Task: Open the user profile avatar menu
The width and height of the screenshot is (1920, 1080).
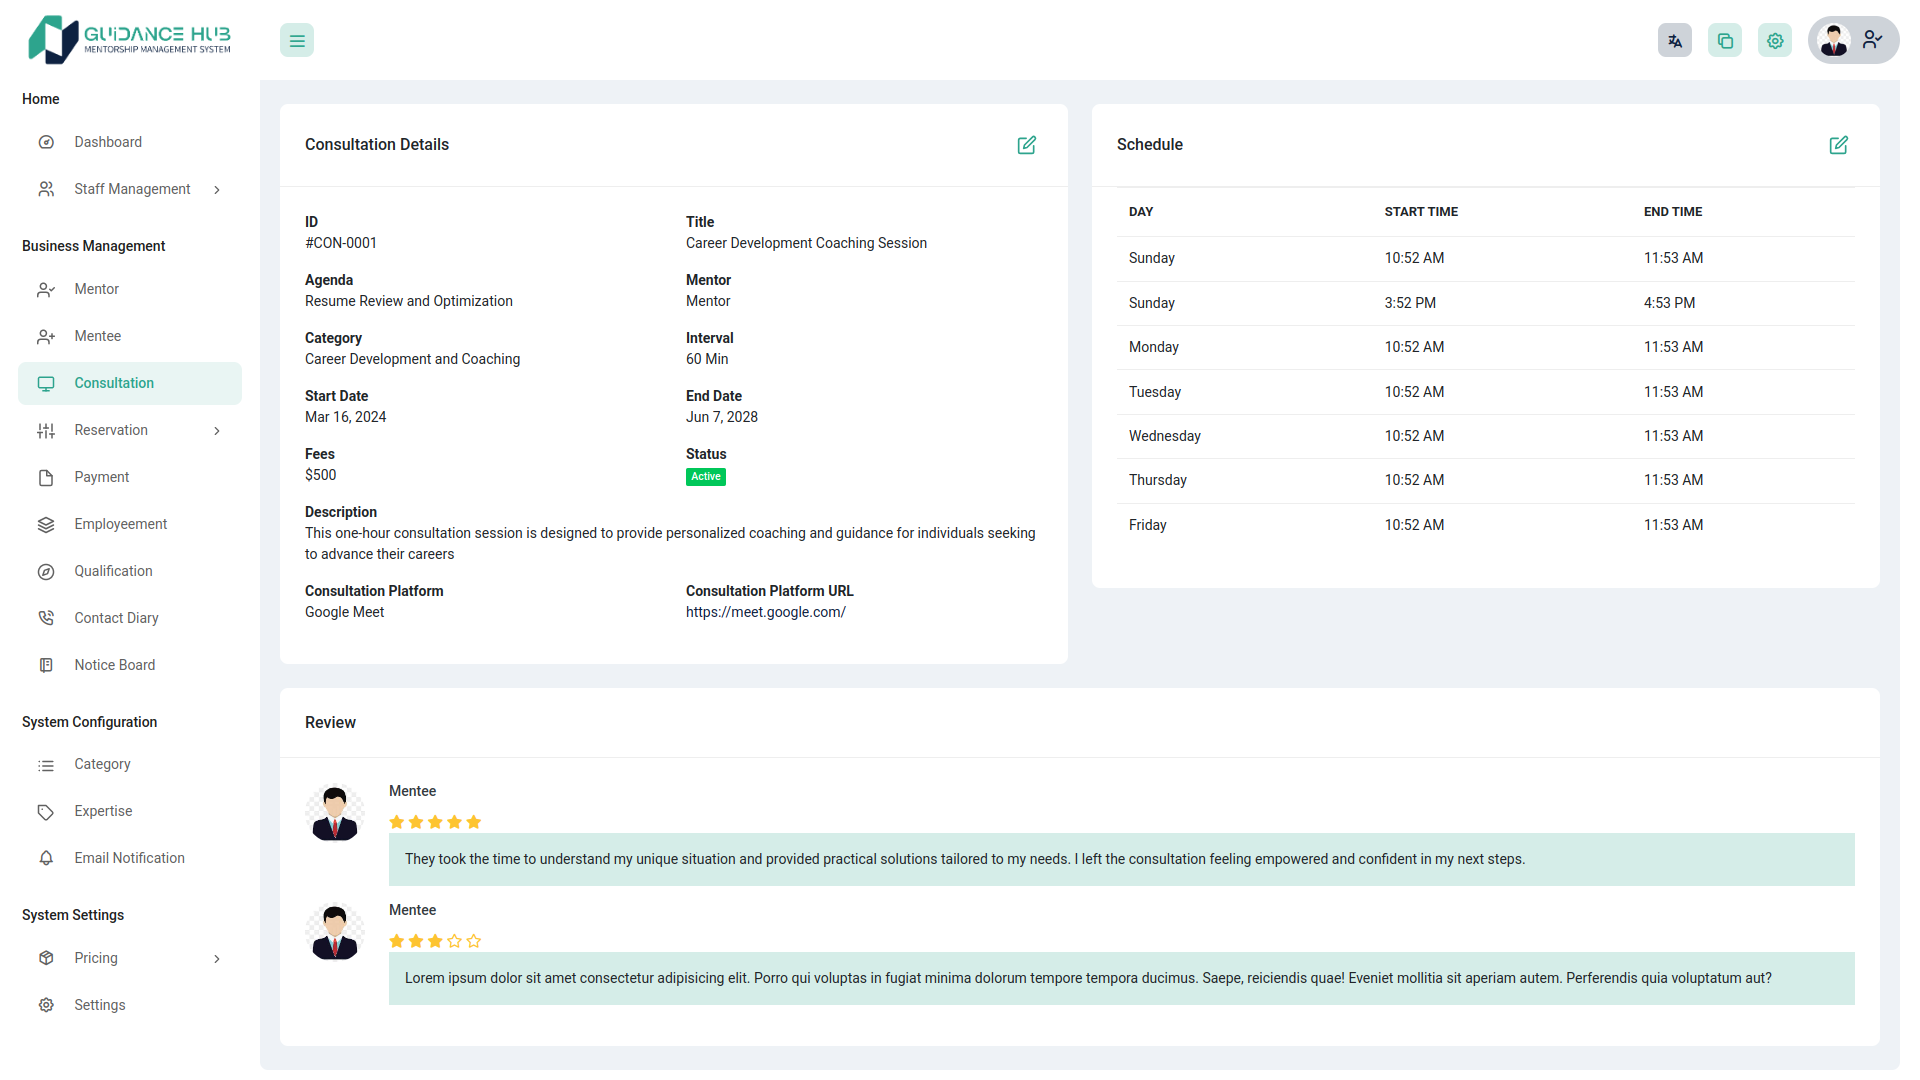Action: (x=1834, y=40)
